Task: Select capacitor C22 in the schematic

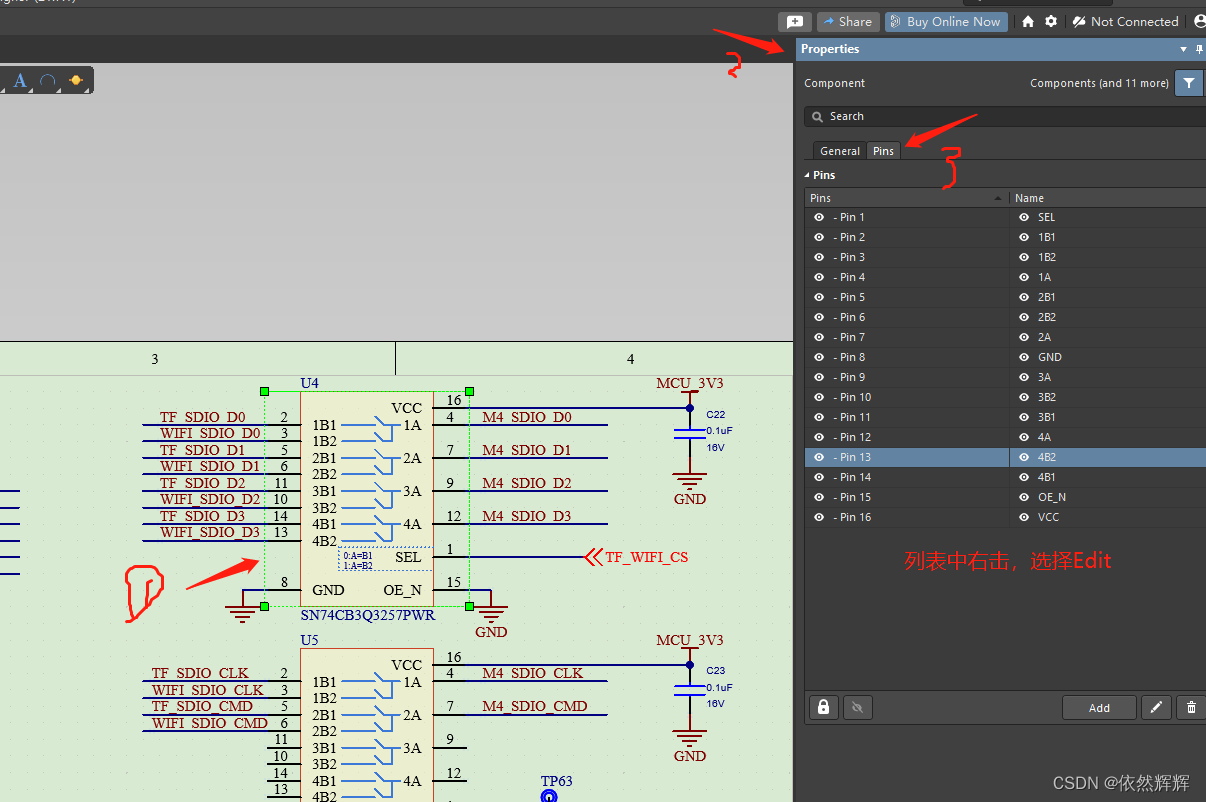Action: [689, 433]
